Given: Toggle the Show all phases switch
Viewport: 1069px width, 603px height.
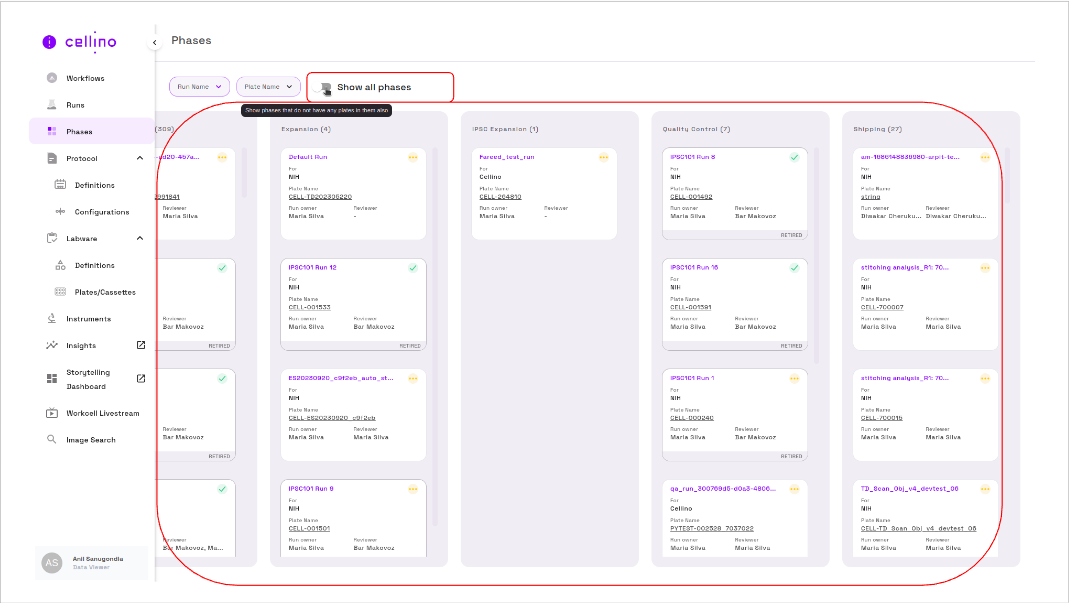Looking at the screenshot, I should click(x=323, y=88).
